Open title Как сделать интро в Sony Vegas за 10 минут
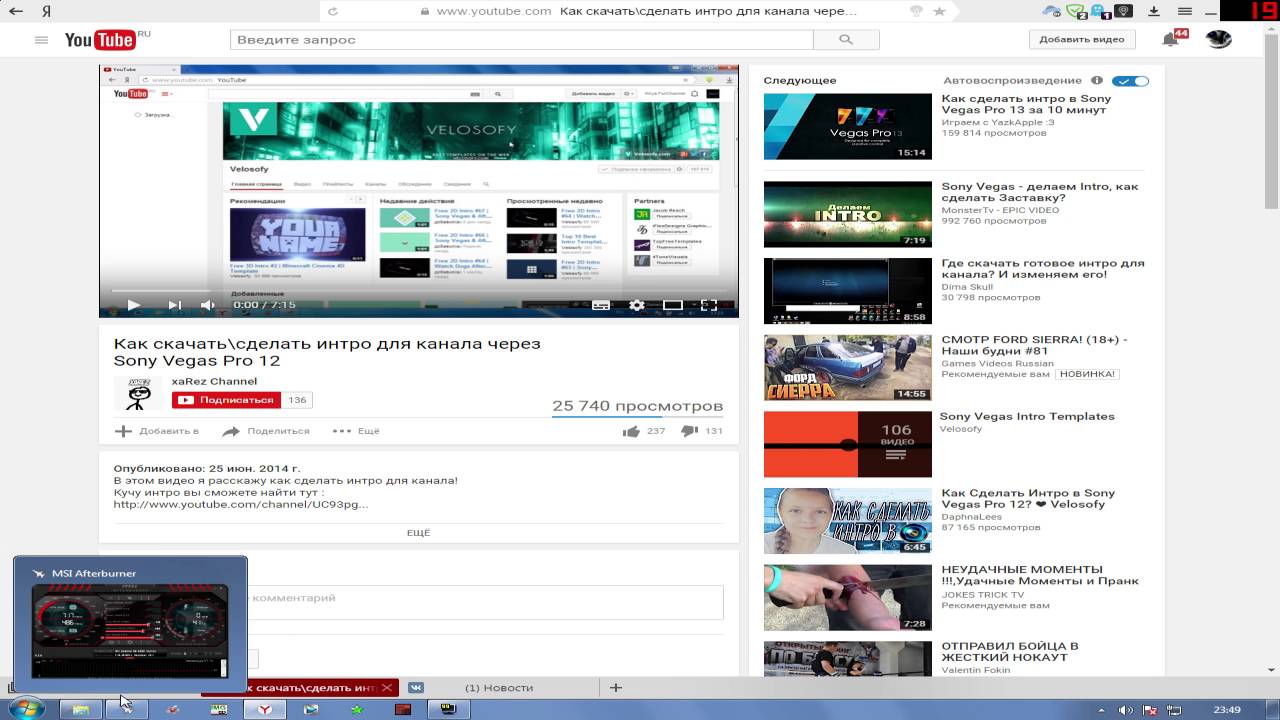 click(x=1026, y=105)
